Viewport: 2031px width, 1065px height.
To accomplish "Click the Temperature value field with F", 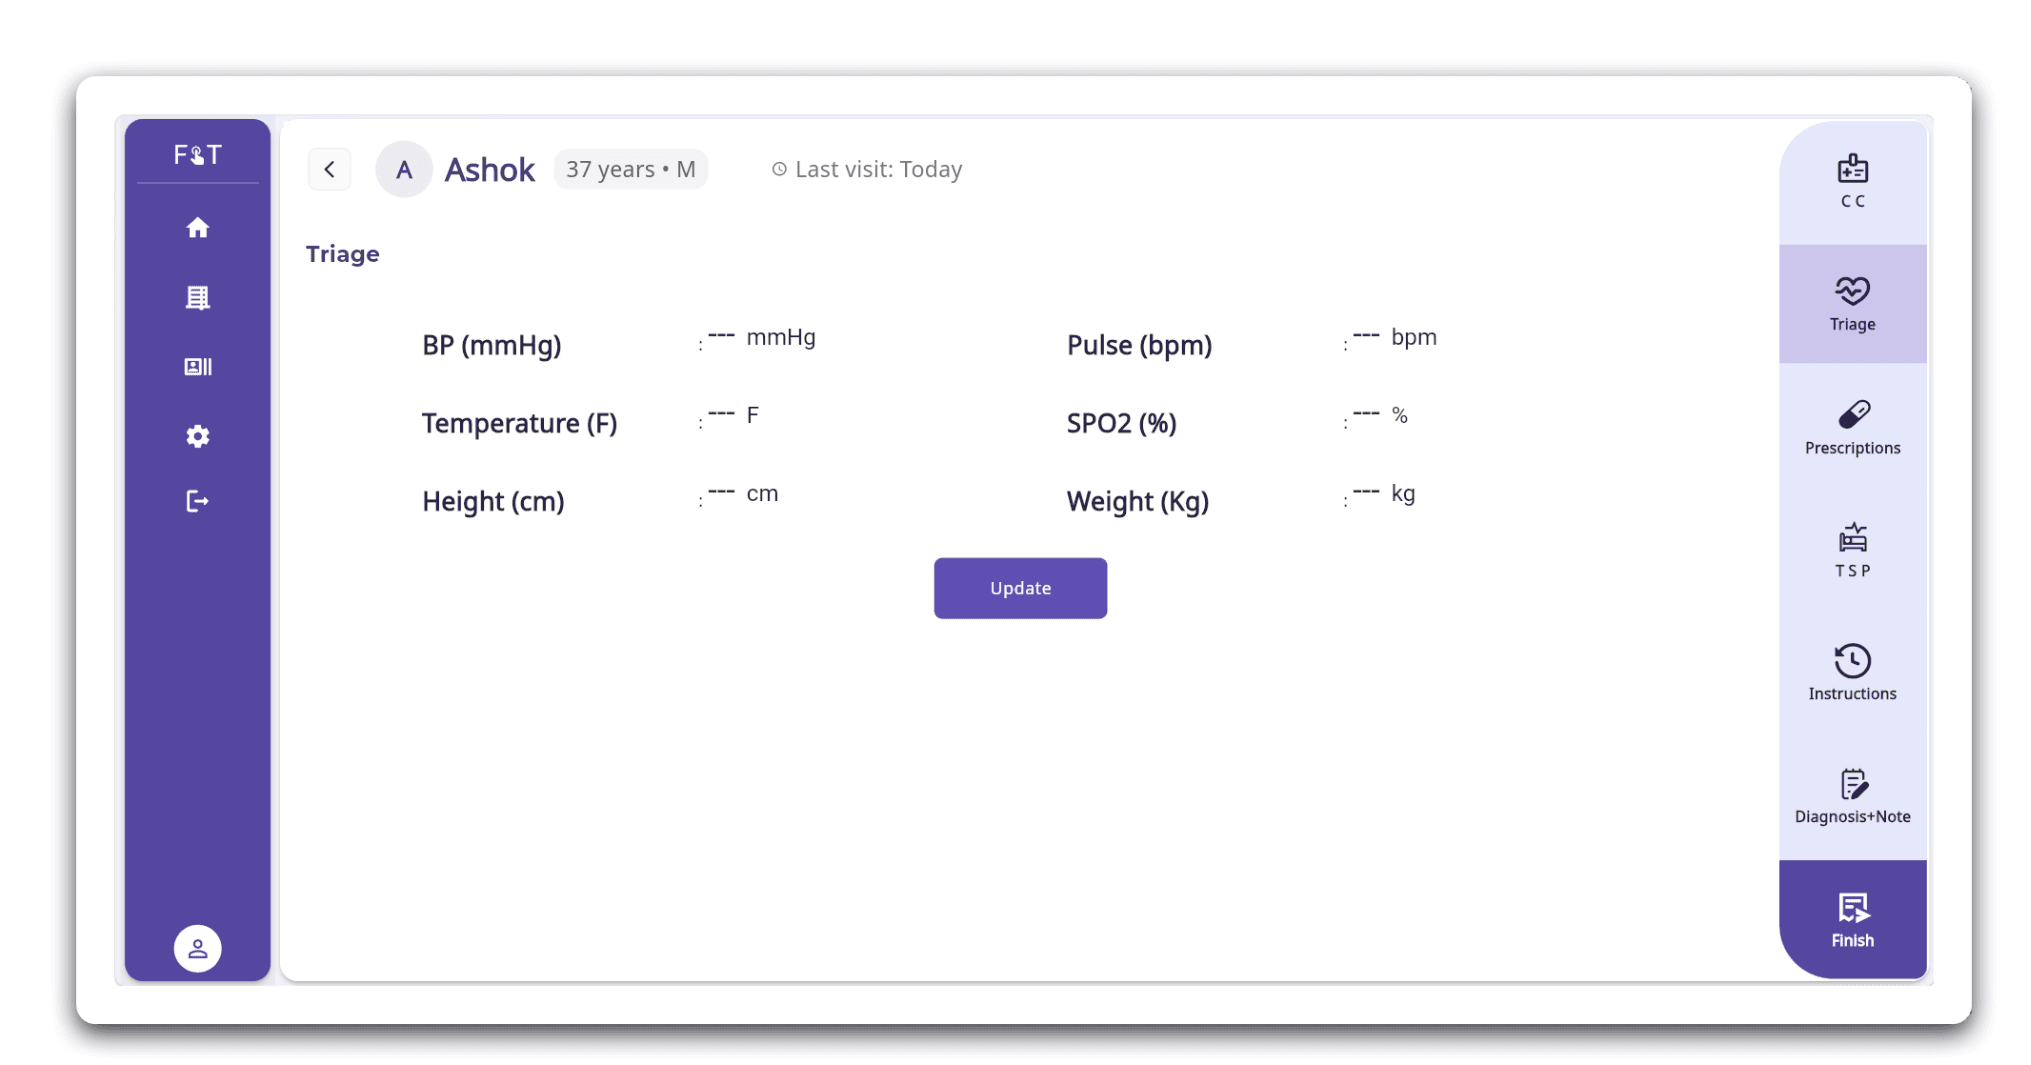I will click(733, 415).
